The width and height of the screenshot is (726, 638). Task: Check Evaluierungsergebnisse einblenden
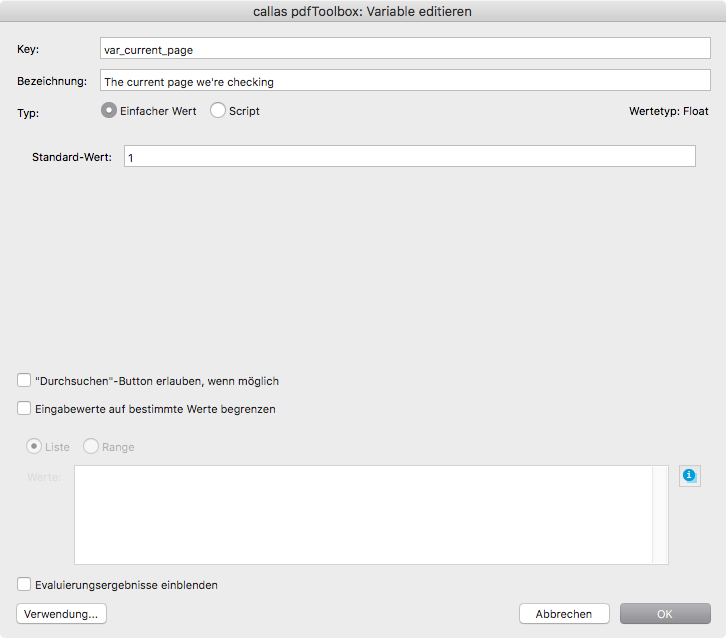click(24, 584)
